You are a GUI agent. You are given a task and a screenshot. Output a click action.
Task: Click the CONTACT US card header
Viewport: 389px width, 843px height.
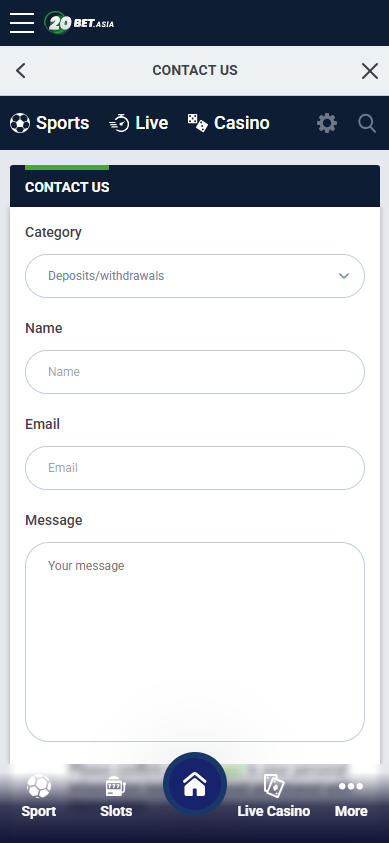pyautogui.click(x=194, y=186)
